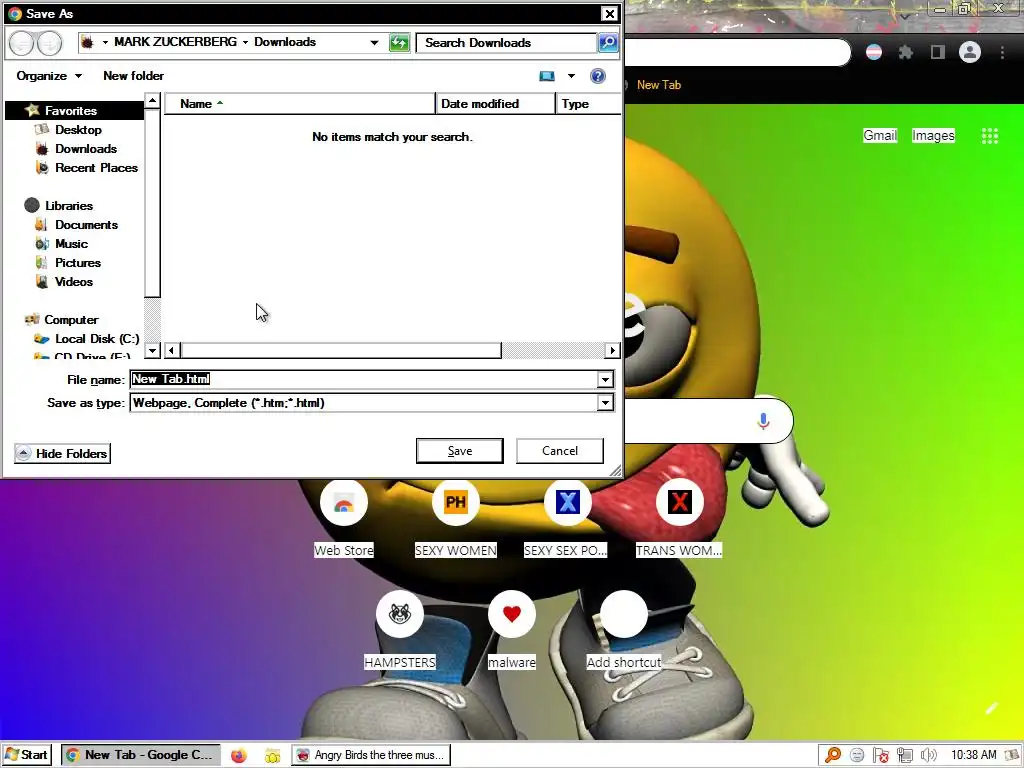Click the refresh button beside the address path
The image size is (1024, 768).
399,43
